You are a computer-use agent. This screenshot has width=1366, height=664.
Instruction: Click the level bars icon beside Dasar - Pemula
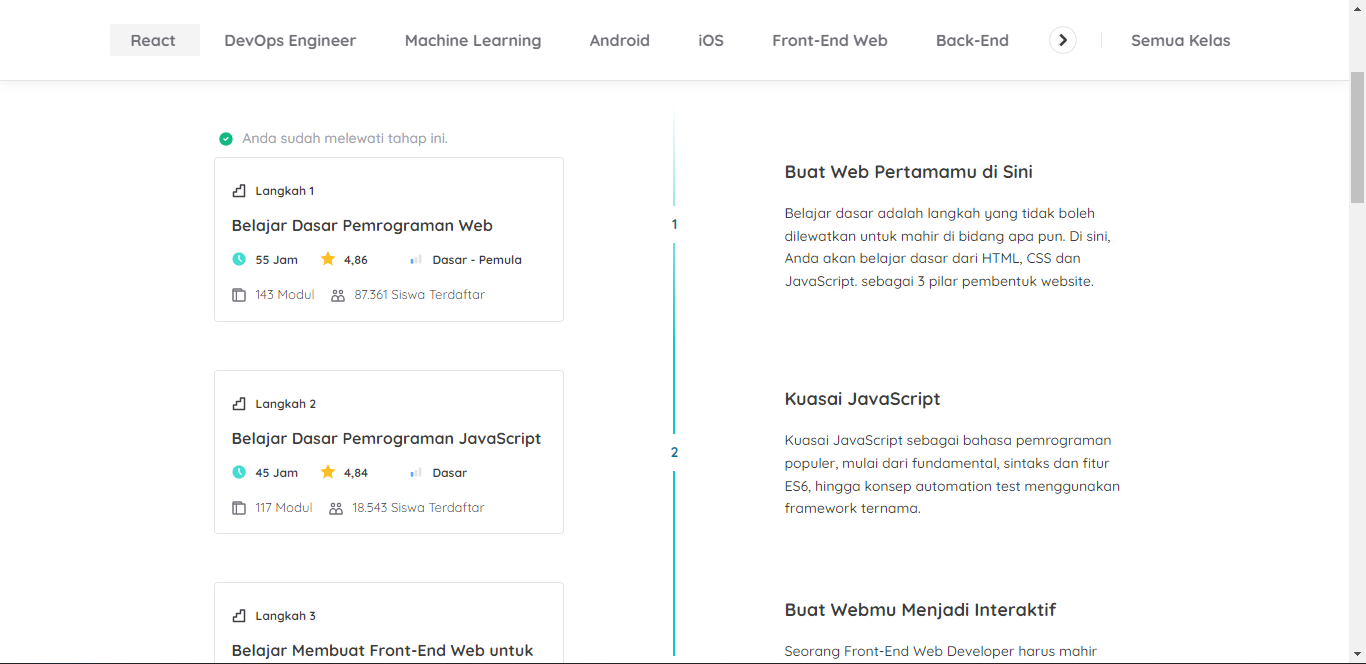[416, 260]
